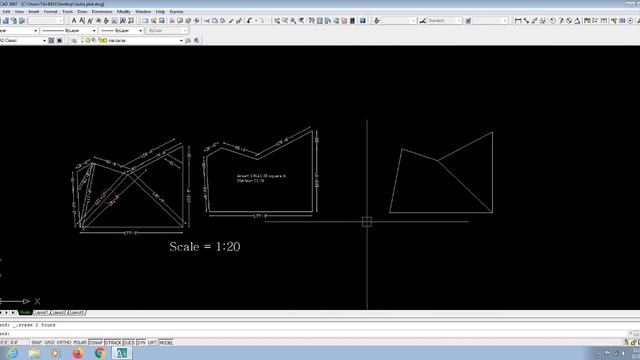Click the Plot print icon
The height and width of the screenshot is (360, 640).
(172, 21)
